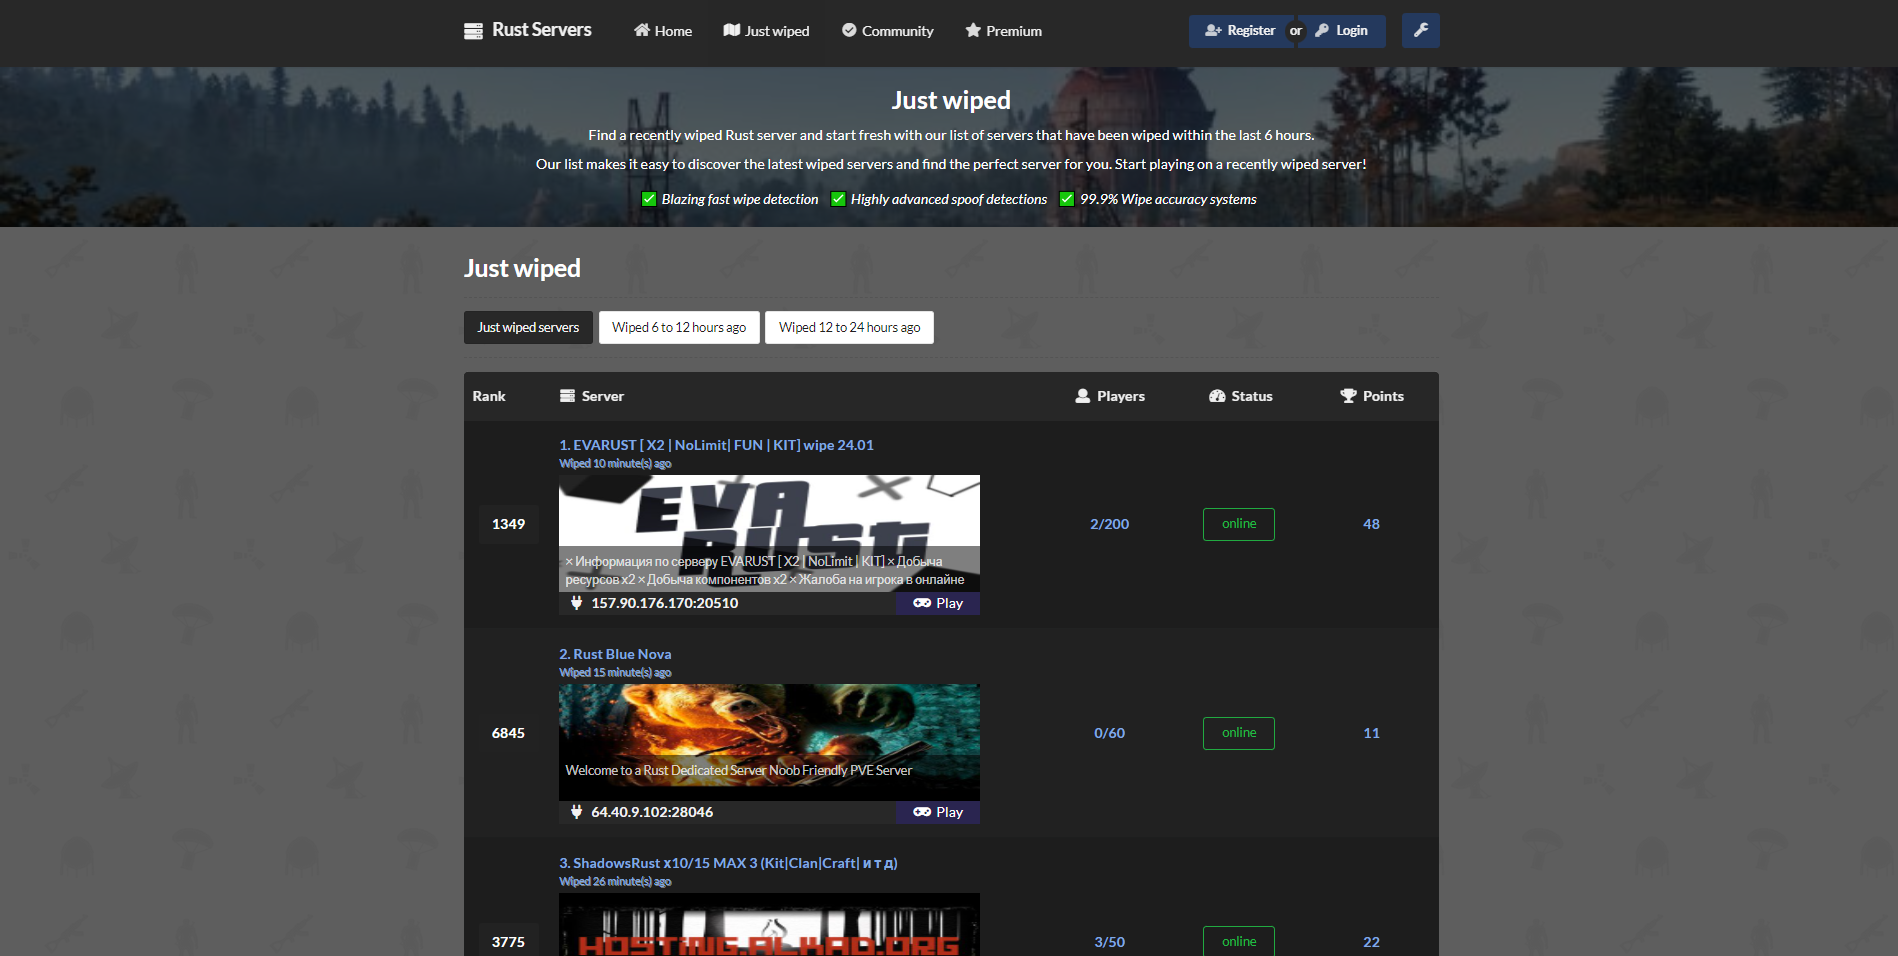This screenshot has height=956, width=1898.
Task: Click player count 3/50
Action: coord(1110,942)
